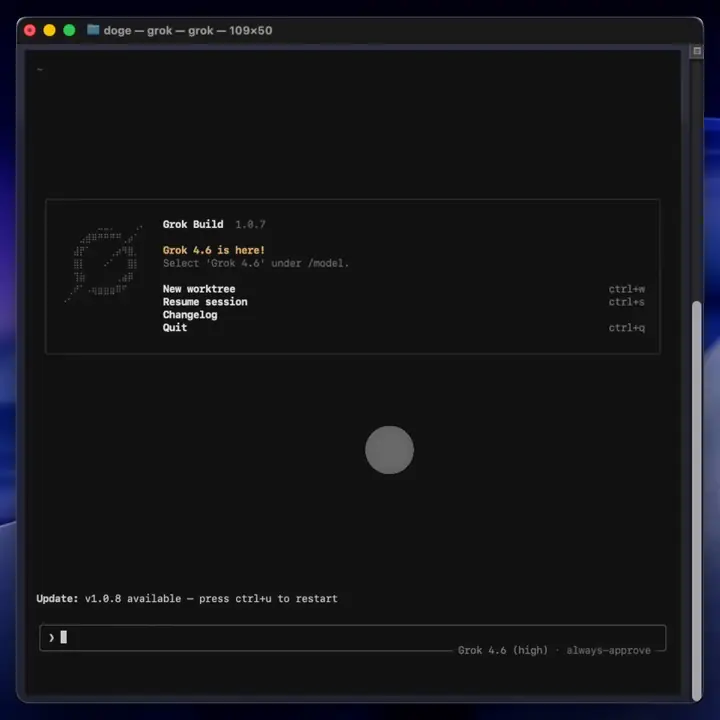
Task: Focus the prompt input field
Action: (x=353, y=637)
